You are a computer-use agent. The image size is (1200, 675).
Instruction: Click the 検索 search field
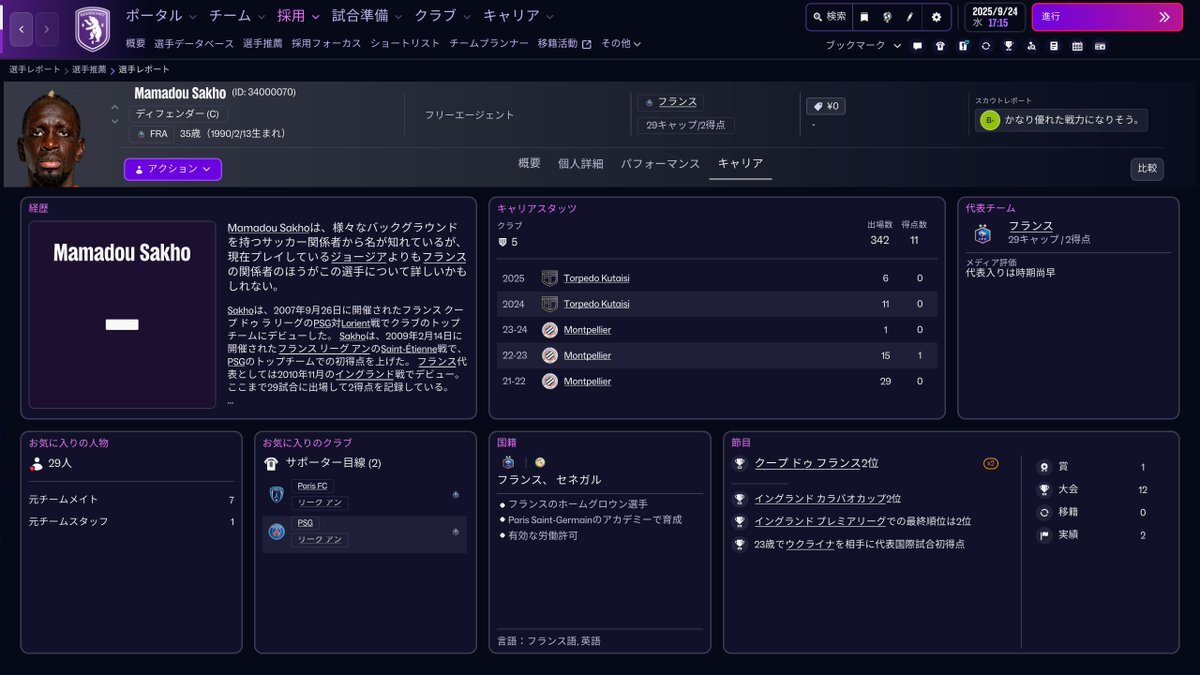[x=830, y=17]
